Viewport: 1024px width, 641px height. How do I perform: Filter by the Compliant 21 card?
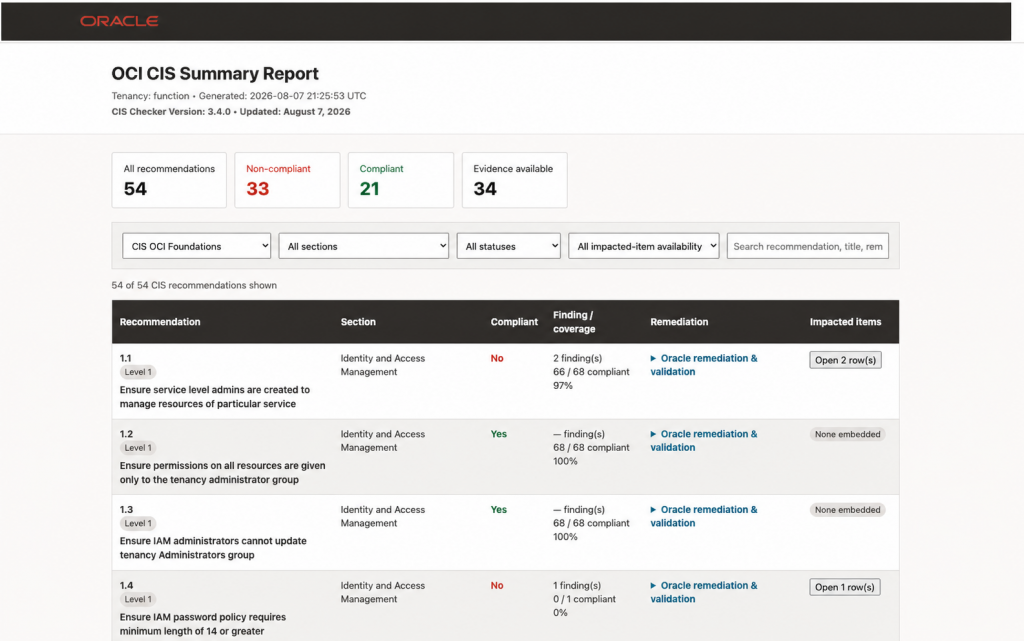pyautogui.click(x=401, y=180)
